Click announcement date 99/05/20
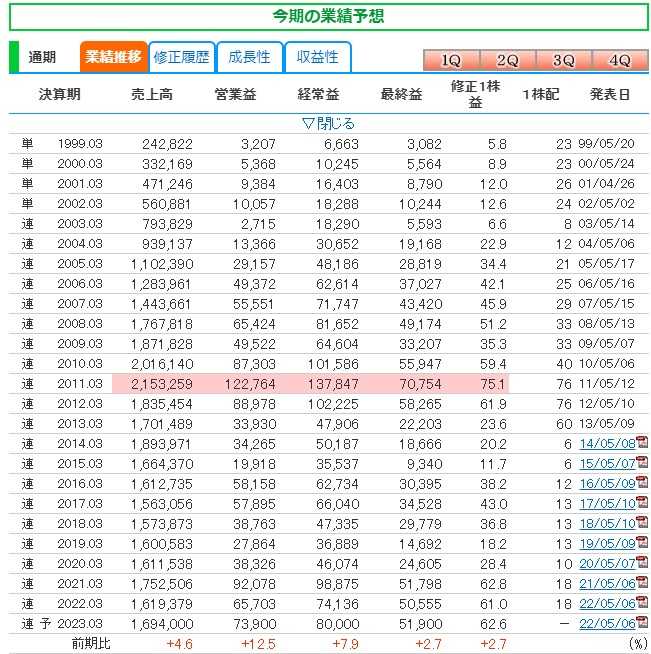The height and width of the screenshot is (654, 651). tap(606, 144)
